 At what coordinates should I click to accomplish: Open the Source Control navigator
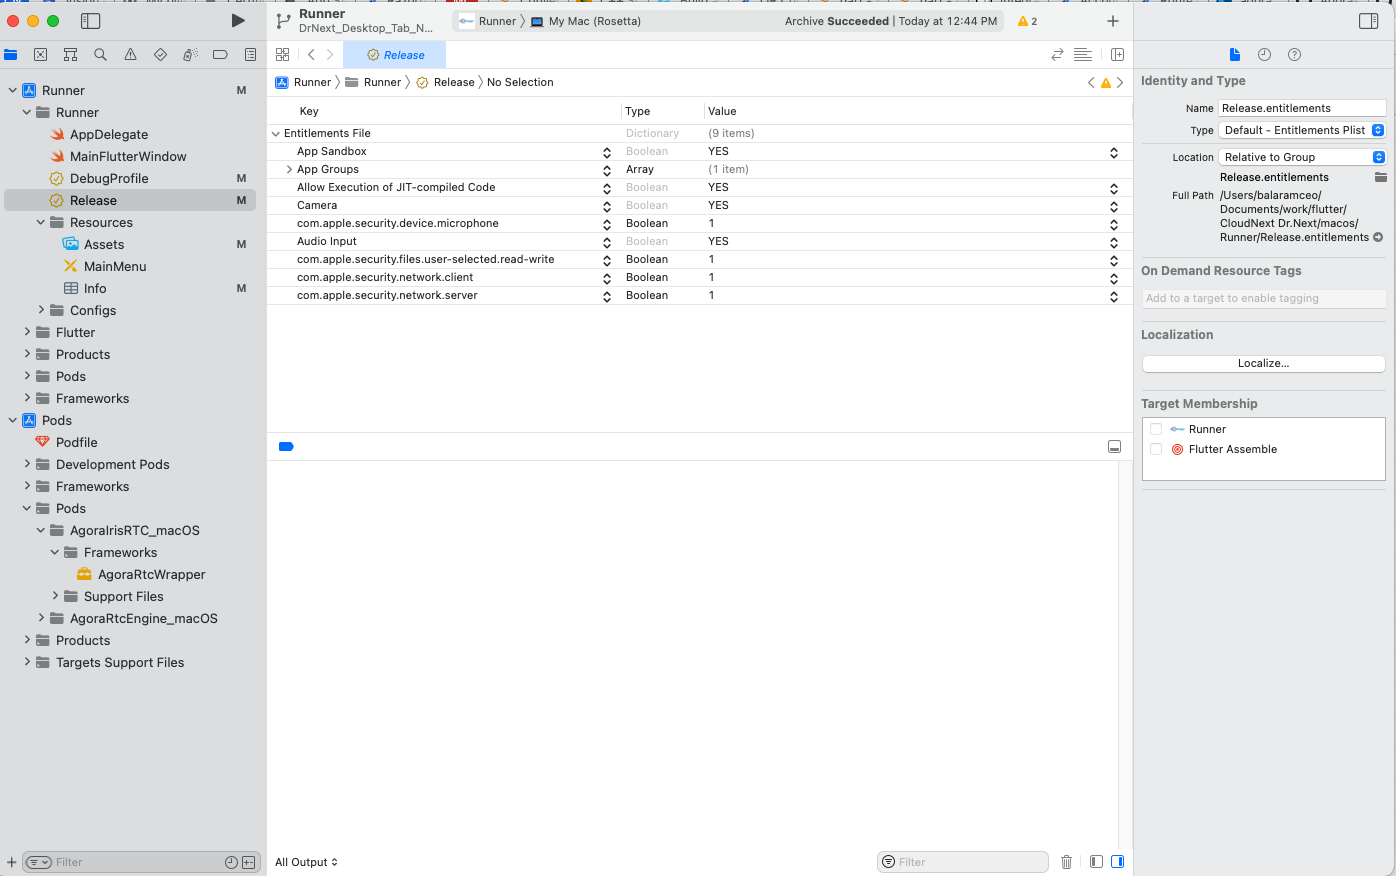[40, 55]
